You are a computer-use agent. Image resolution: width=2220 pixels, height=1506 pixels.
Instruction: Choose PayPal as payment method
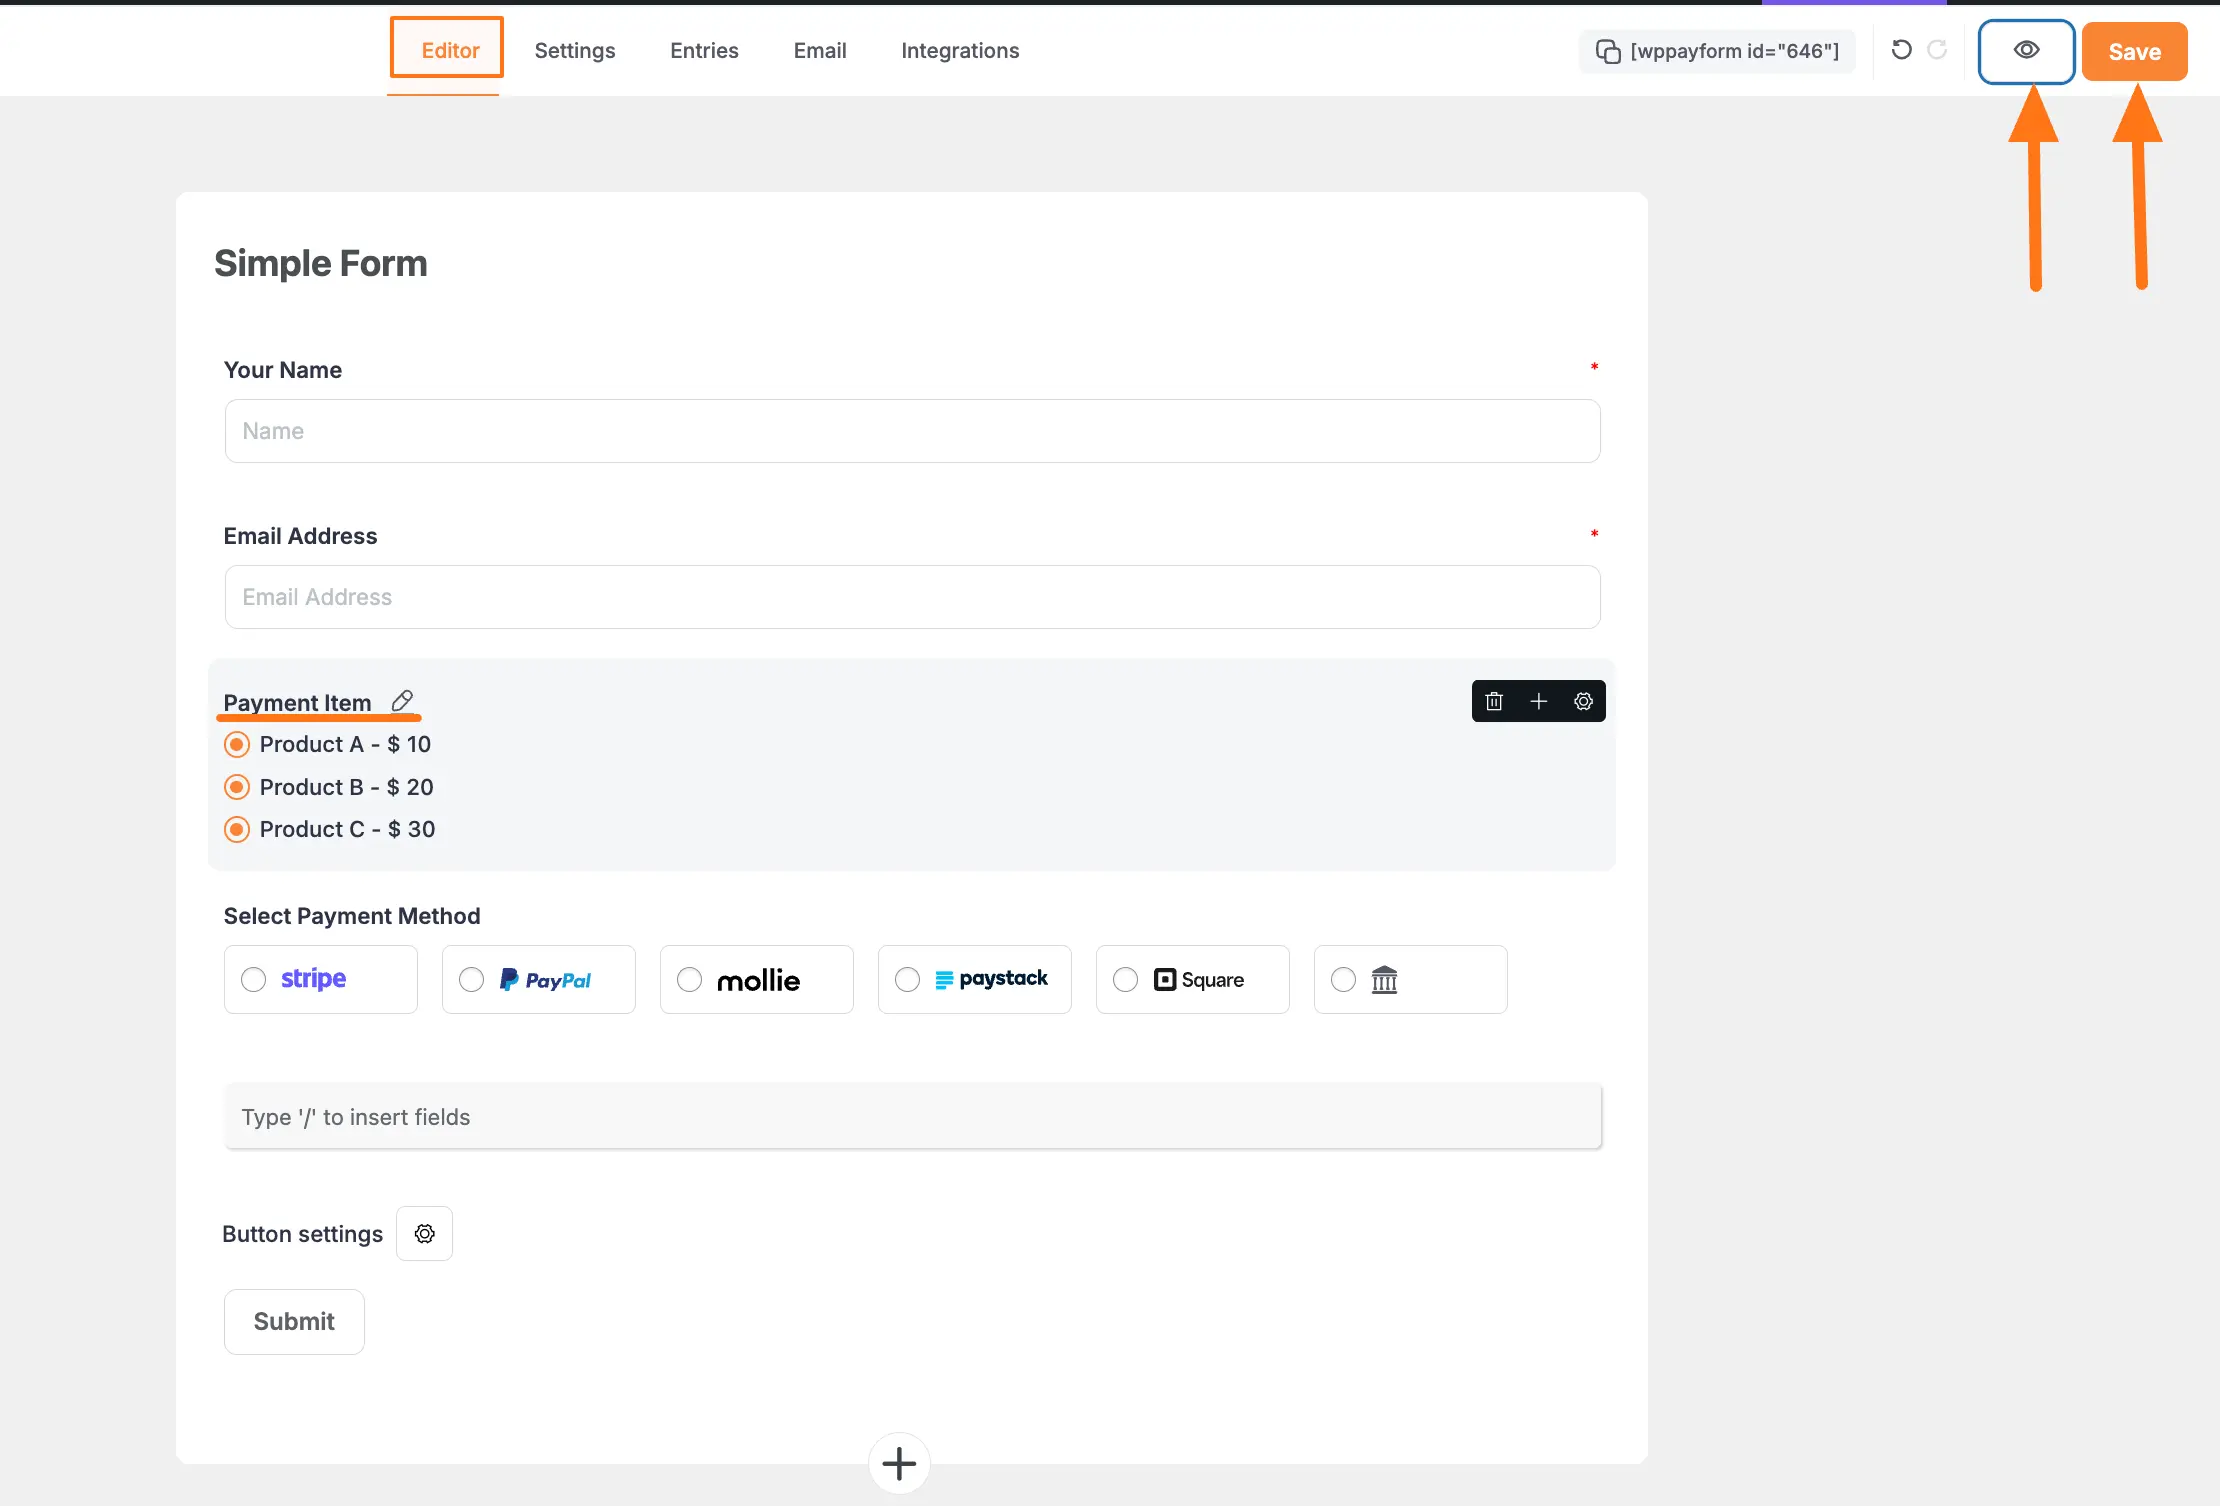tap(471, 979)
